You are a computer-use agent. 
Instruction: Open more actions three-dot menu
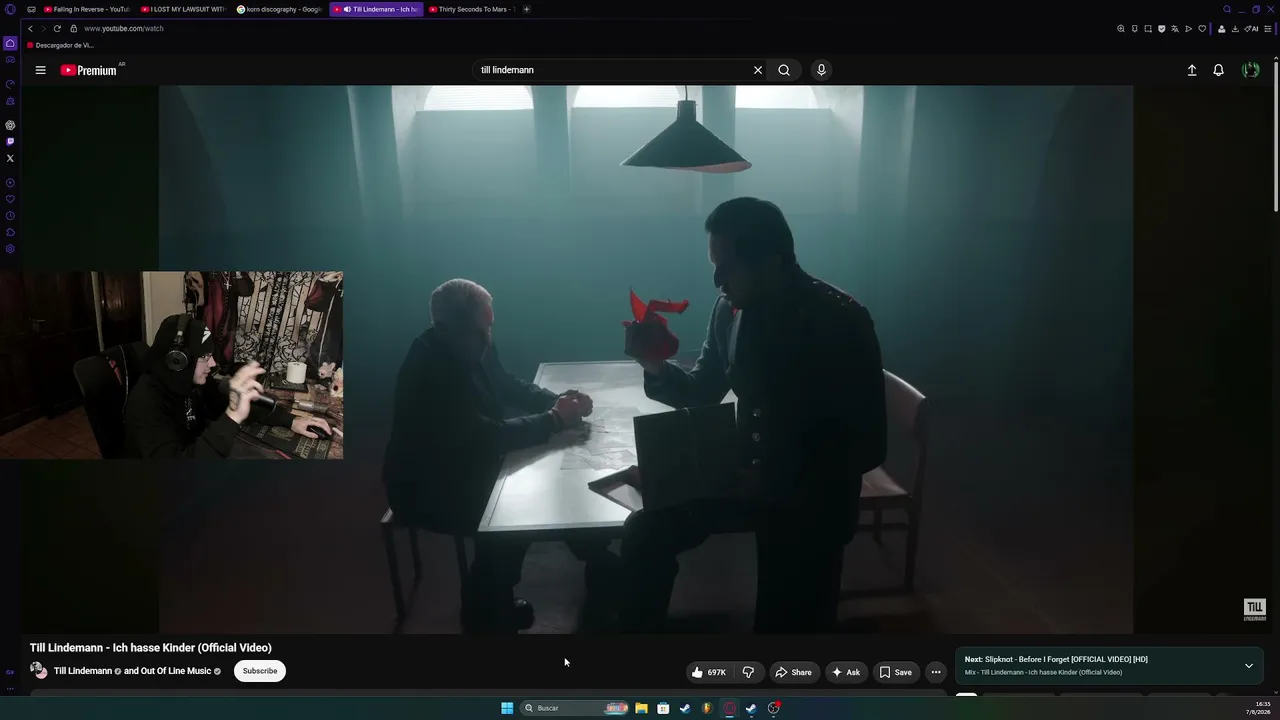936,672
